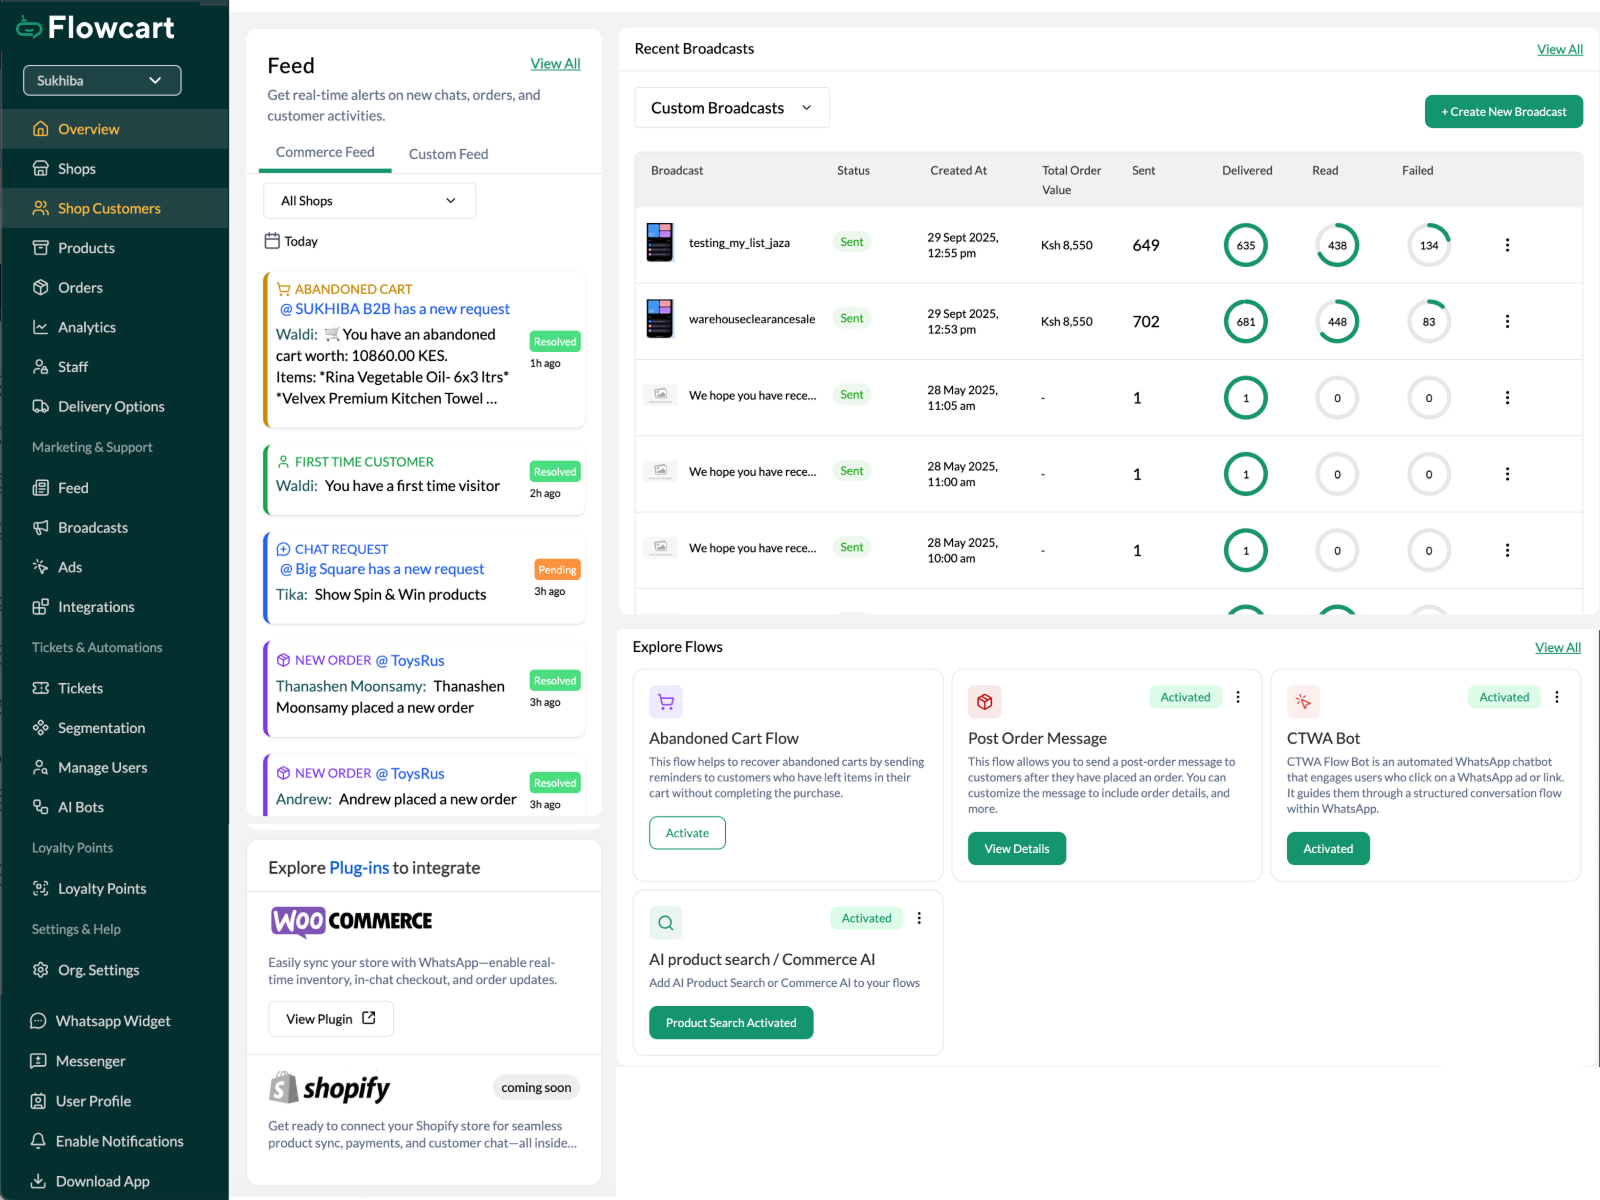Open three-dot menu for testing_my_list_jaza broadcast
Screen dimensions: 1600x1200
[1507, 245]
